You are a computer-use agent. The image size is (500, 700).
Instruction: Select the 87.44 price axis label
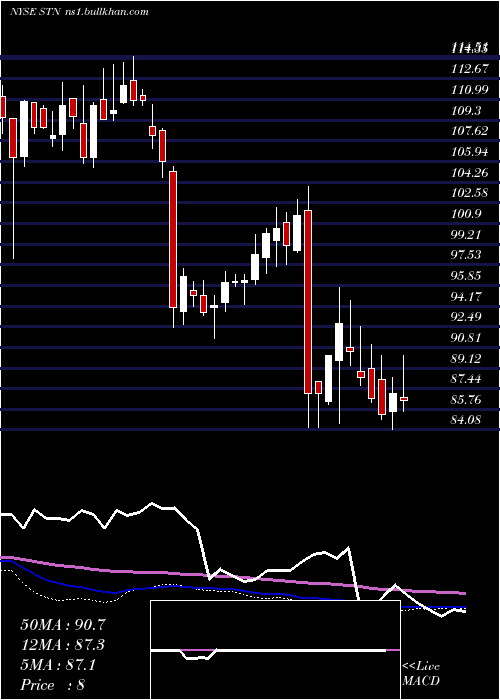pyautogui.click(x=466, y=379)
